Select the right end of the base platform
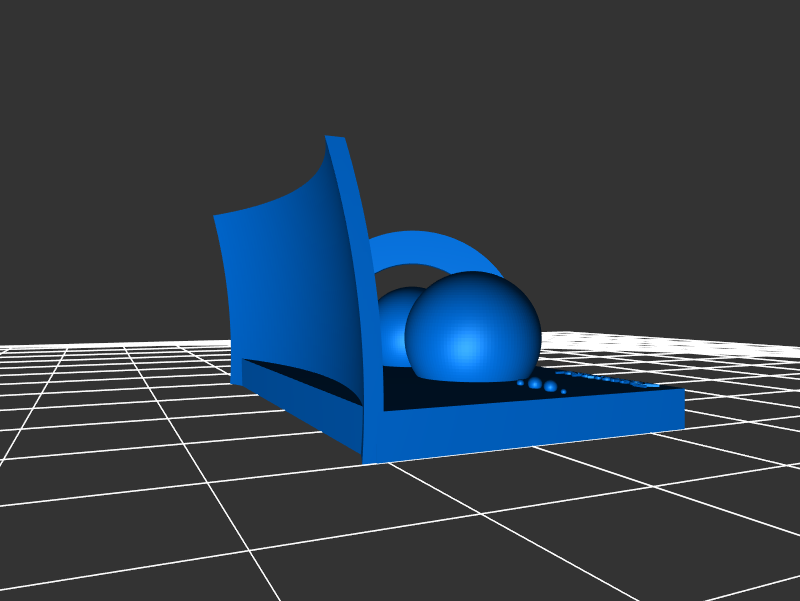The height and width of the screenshot is (601, 800). pyautogui.click(x=678, y=409)
